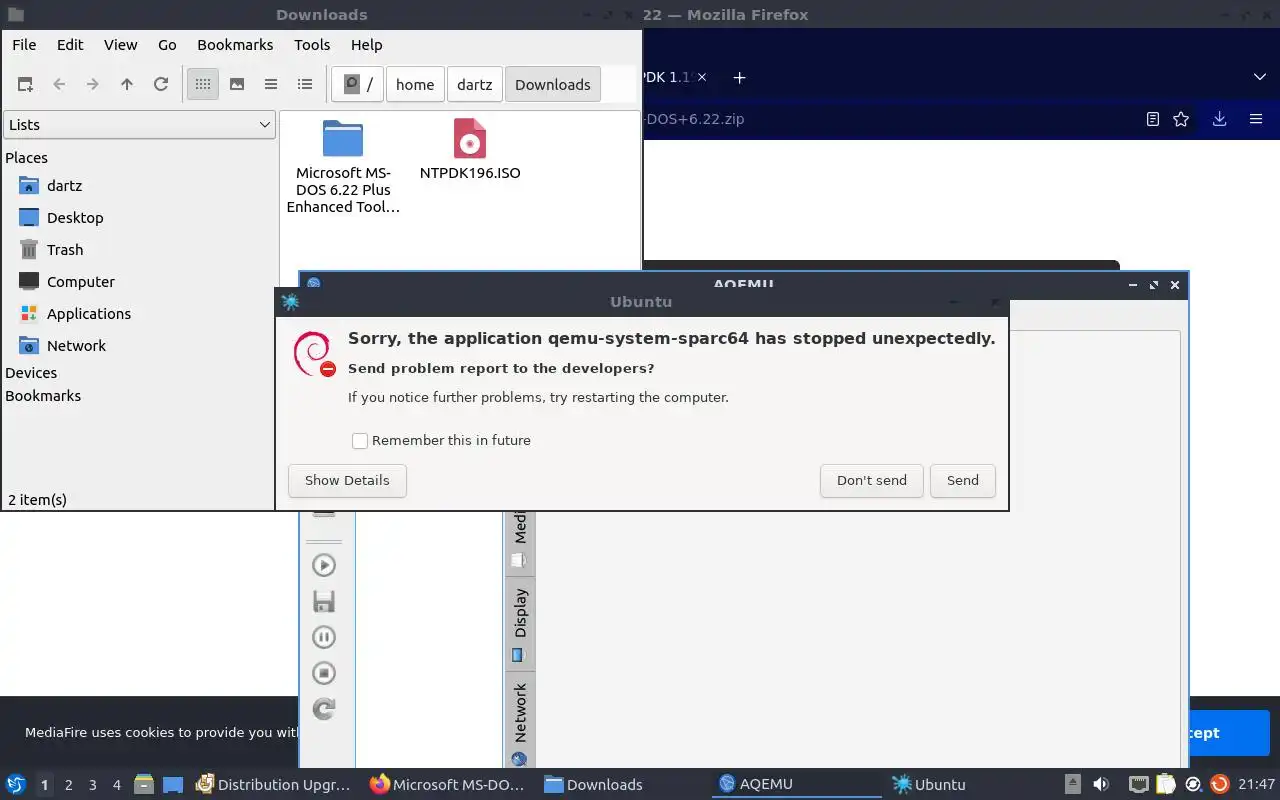Open the File menu
Screen dimensions: 1280x800
tap(24, 45)
